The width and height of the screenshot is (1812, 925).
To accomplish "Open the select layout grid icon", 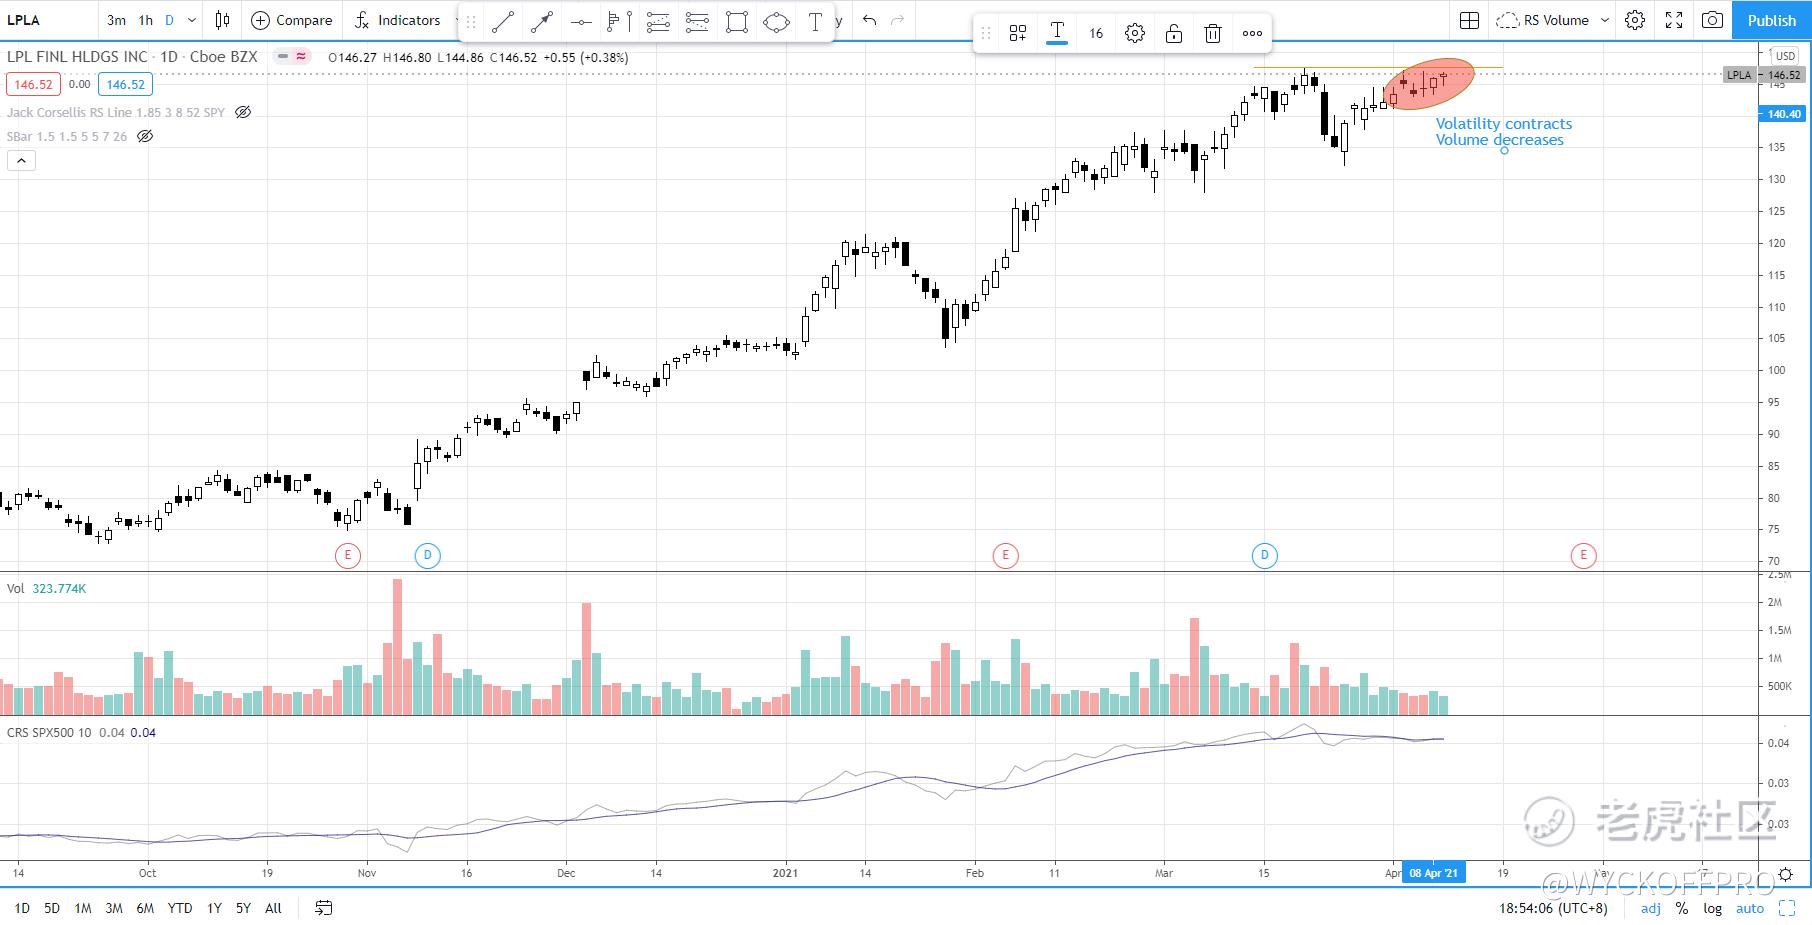I will (1469, 20).
